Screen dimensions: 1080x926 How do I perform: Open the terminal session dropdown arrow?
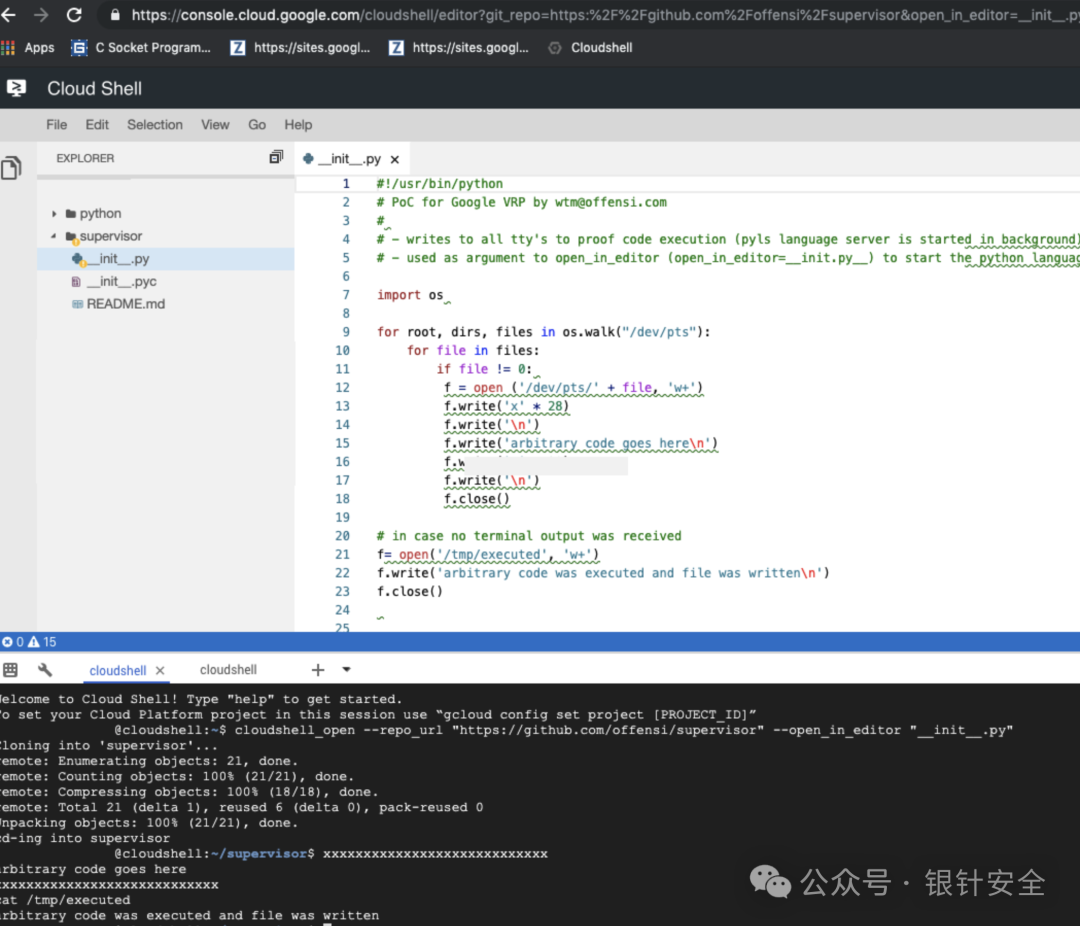[x=346, y=669]
